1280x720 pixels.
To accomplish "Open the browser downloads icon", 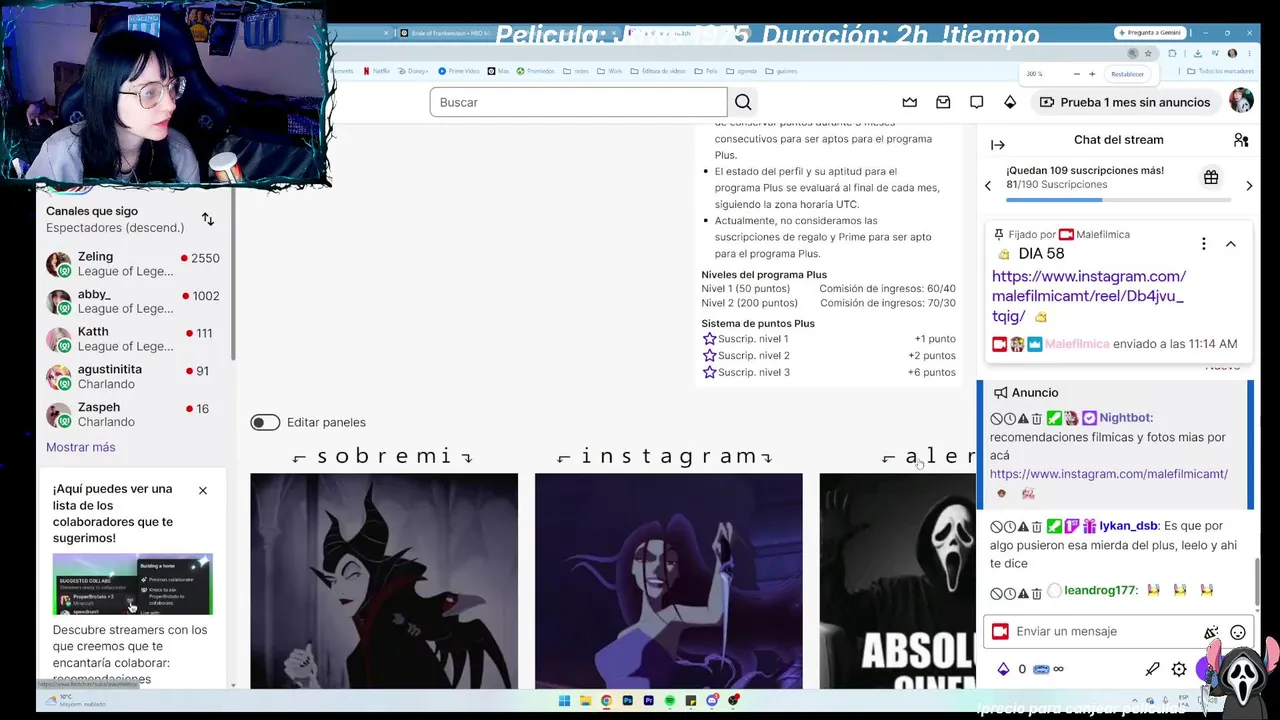I will (x=1198, y=53).
